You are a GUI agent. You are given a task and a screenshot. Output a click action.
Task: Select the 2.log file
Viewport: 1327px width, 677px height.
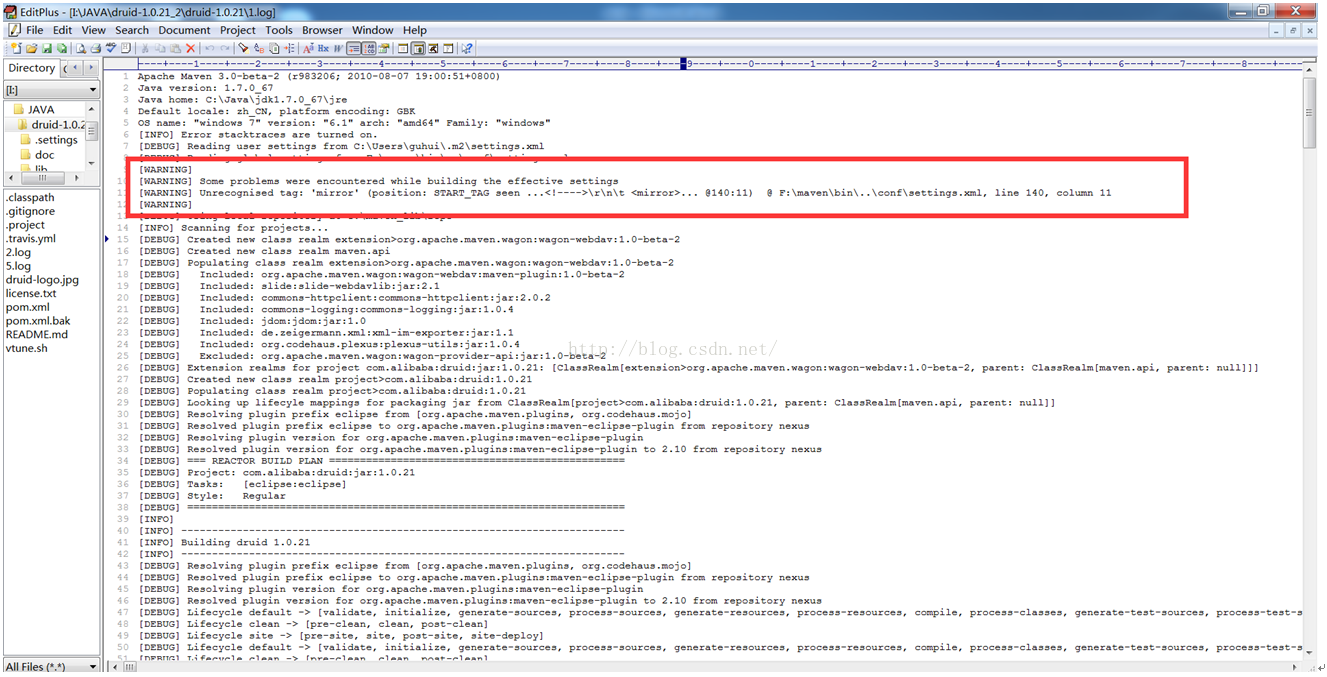click(x=18, y=253)
